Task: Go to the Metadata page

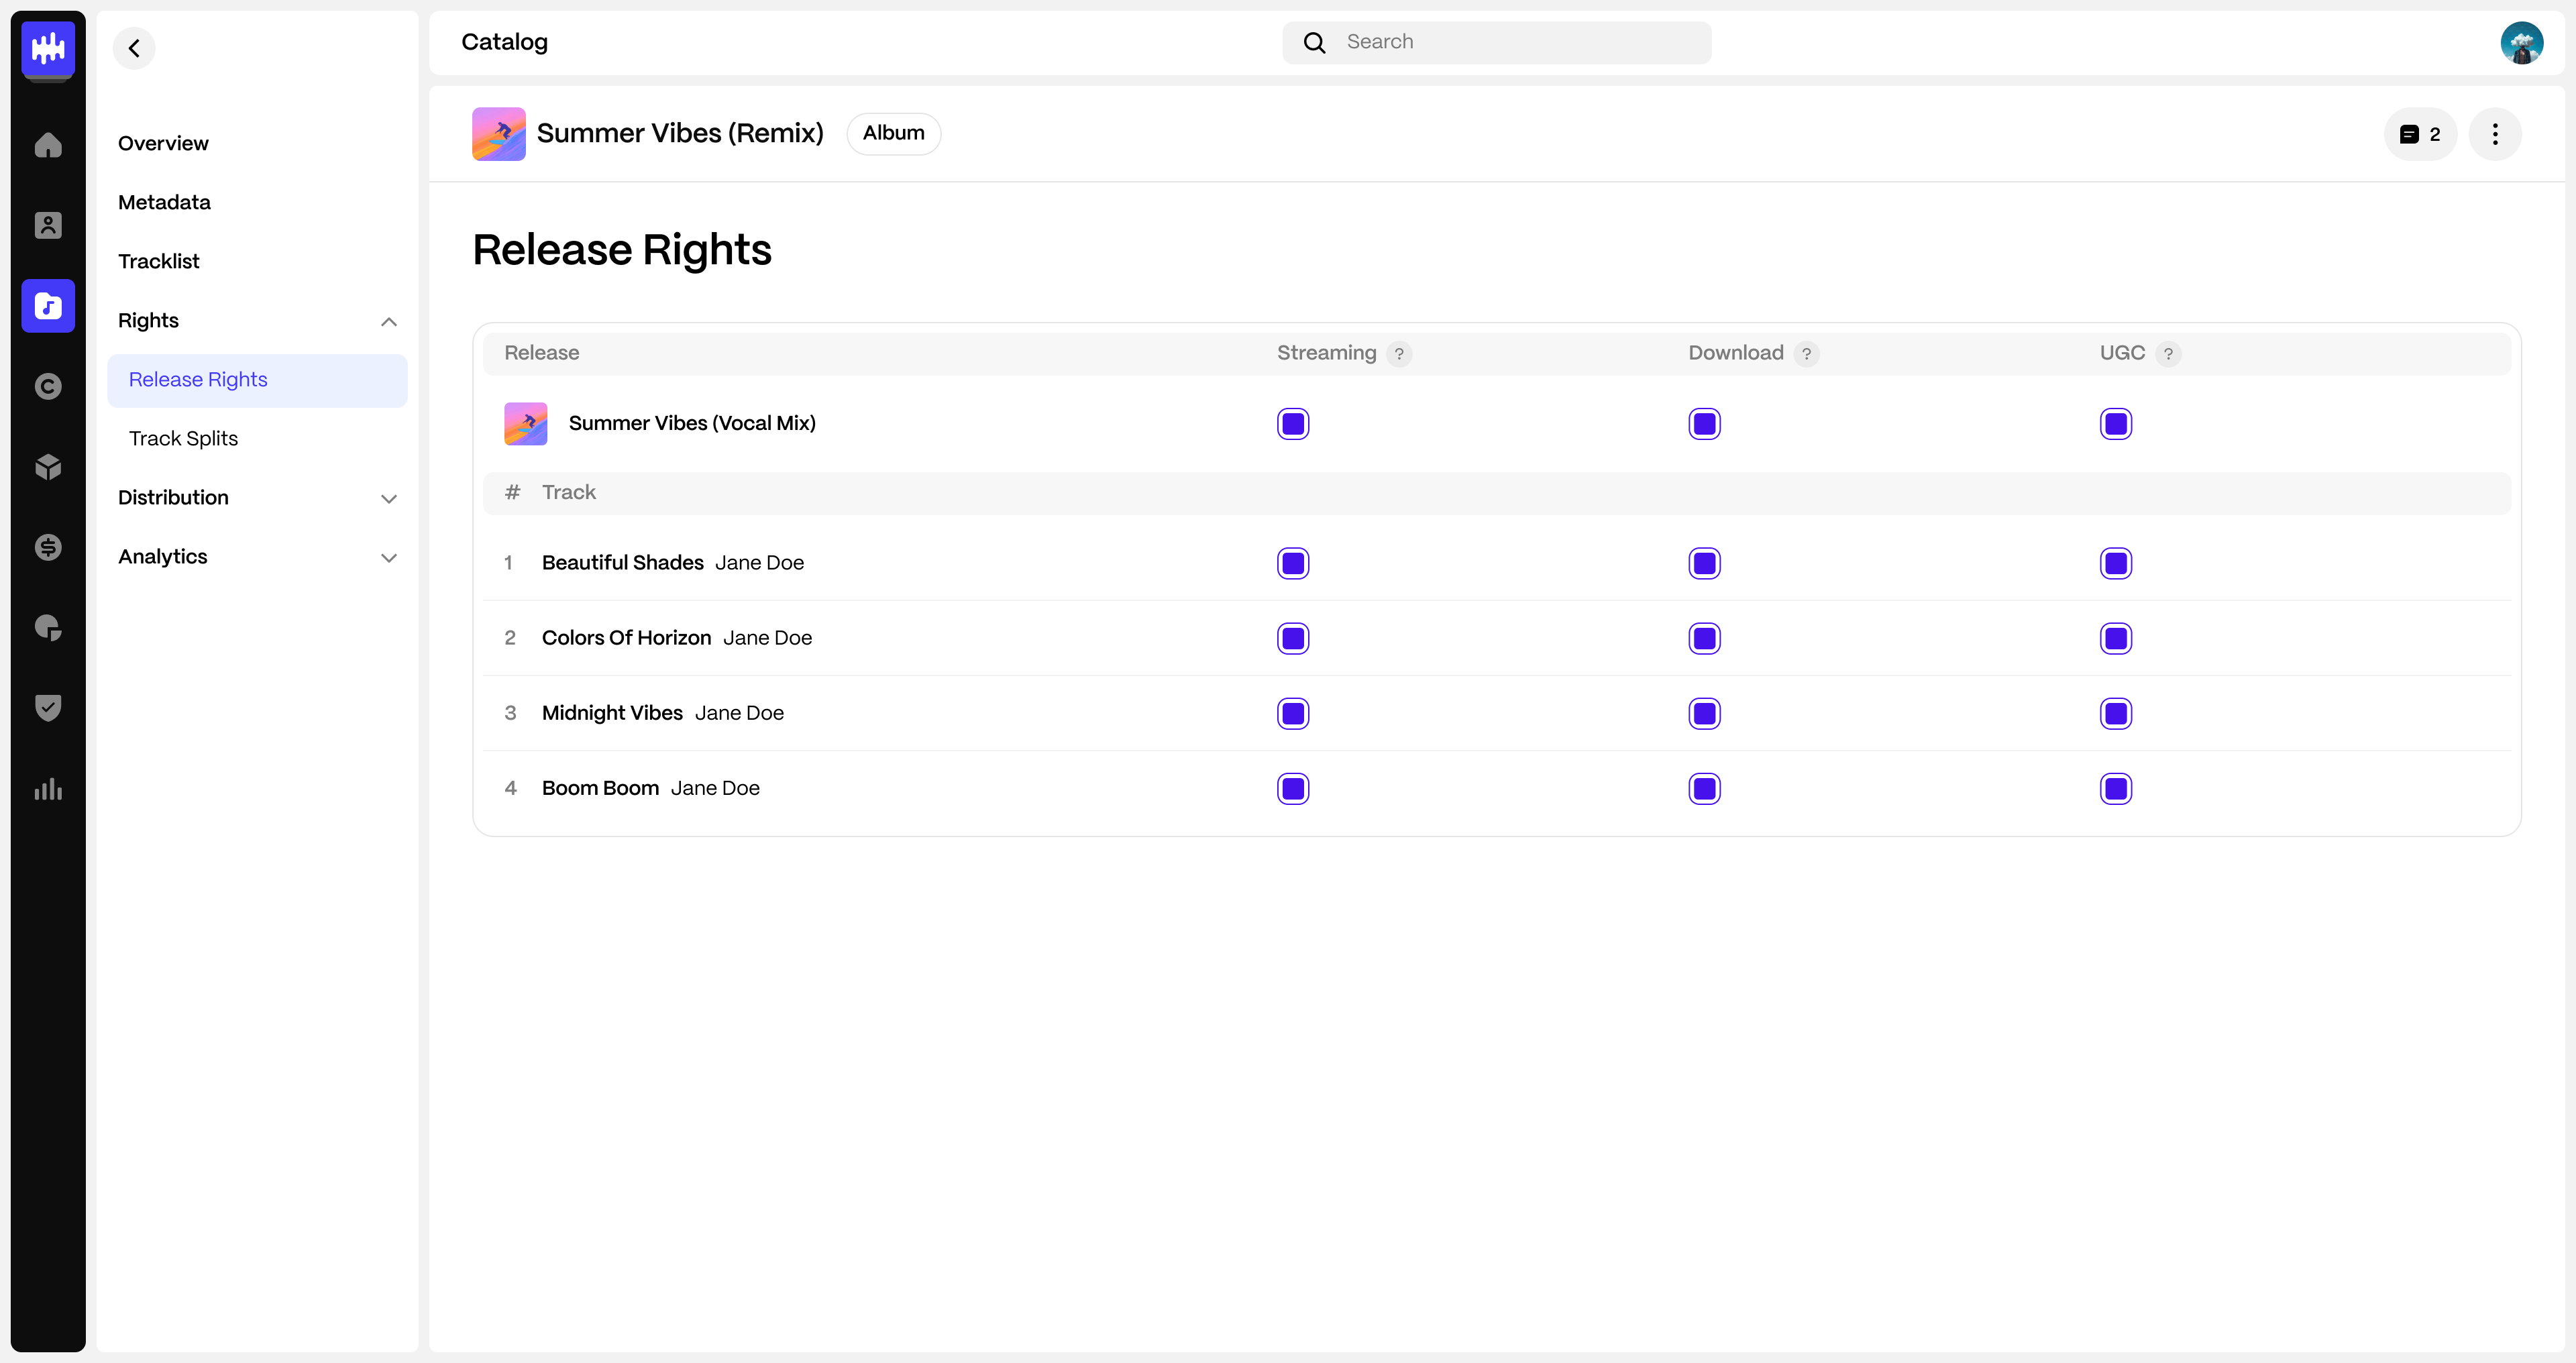Action: click(164, 202)
